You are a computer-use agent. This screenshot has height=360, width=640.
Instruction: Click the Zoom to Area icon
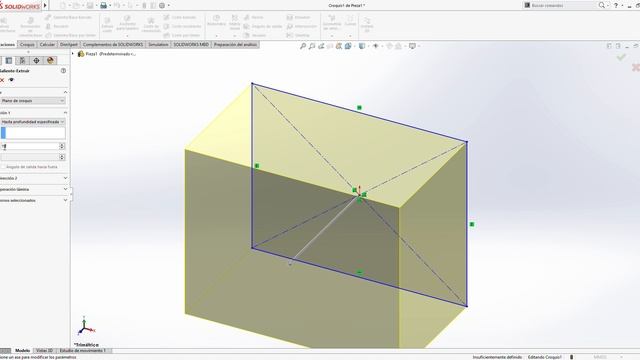click(x=312, y=46)
